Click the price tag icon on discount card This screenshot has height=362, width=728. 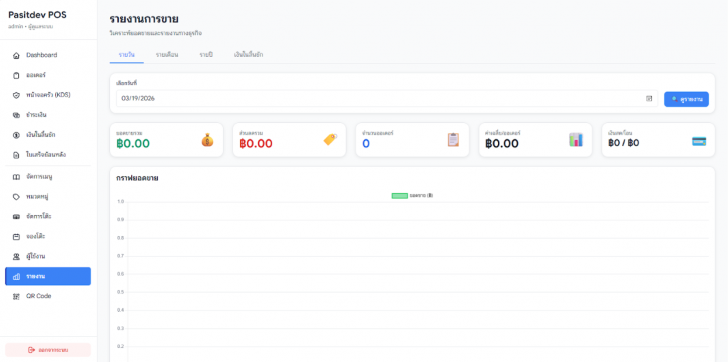tap(330, 139)
